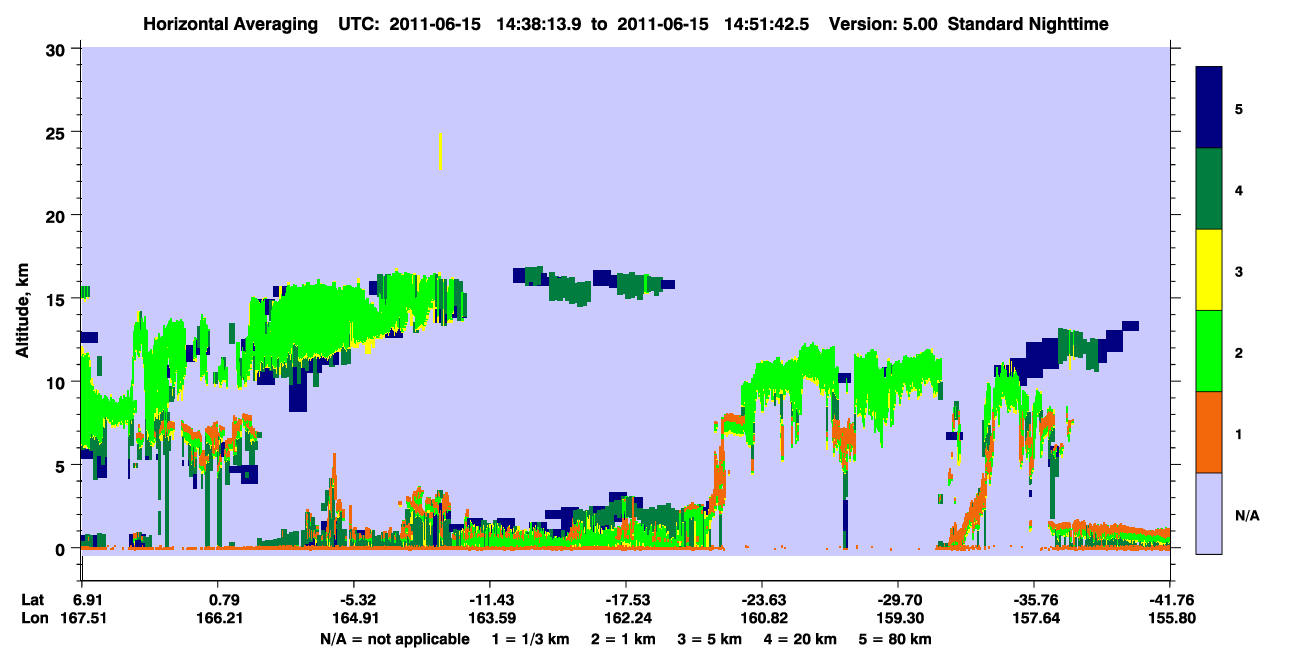This screenshot has height=667, width=1300.
Task: Click the dark green color bar segment labeled 4
Action: 1209,189
